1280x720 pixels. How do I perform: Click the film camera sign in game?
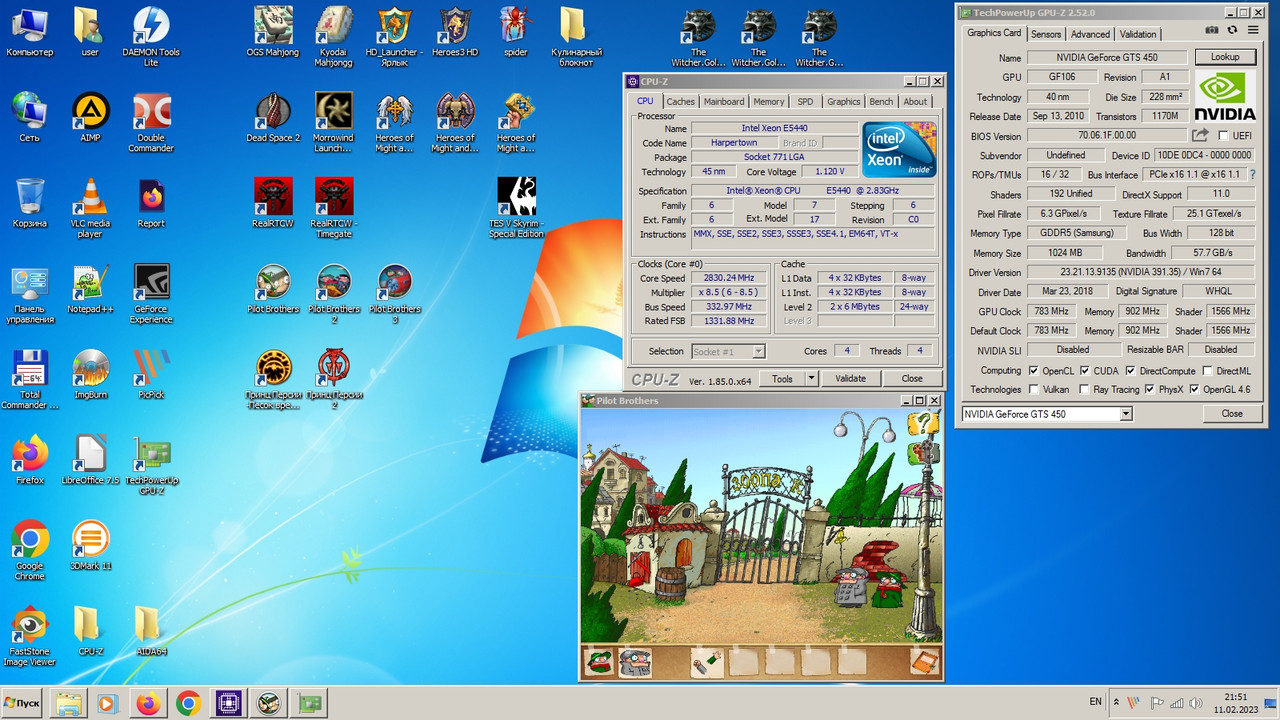[x=923, y=455]
